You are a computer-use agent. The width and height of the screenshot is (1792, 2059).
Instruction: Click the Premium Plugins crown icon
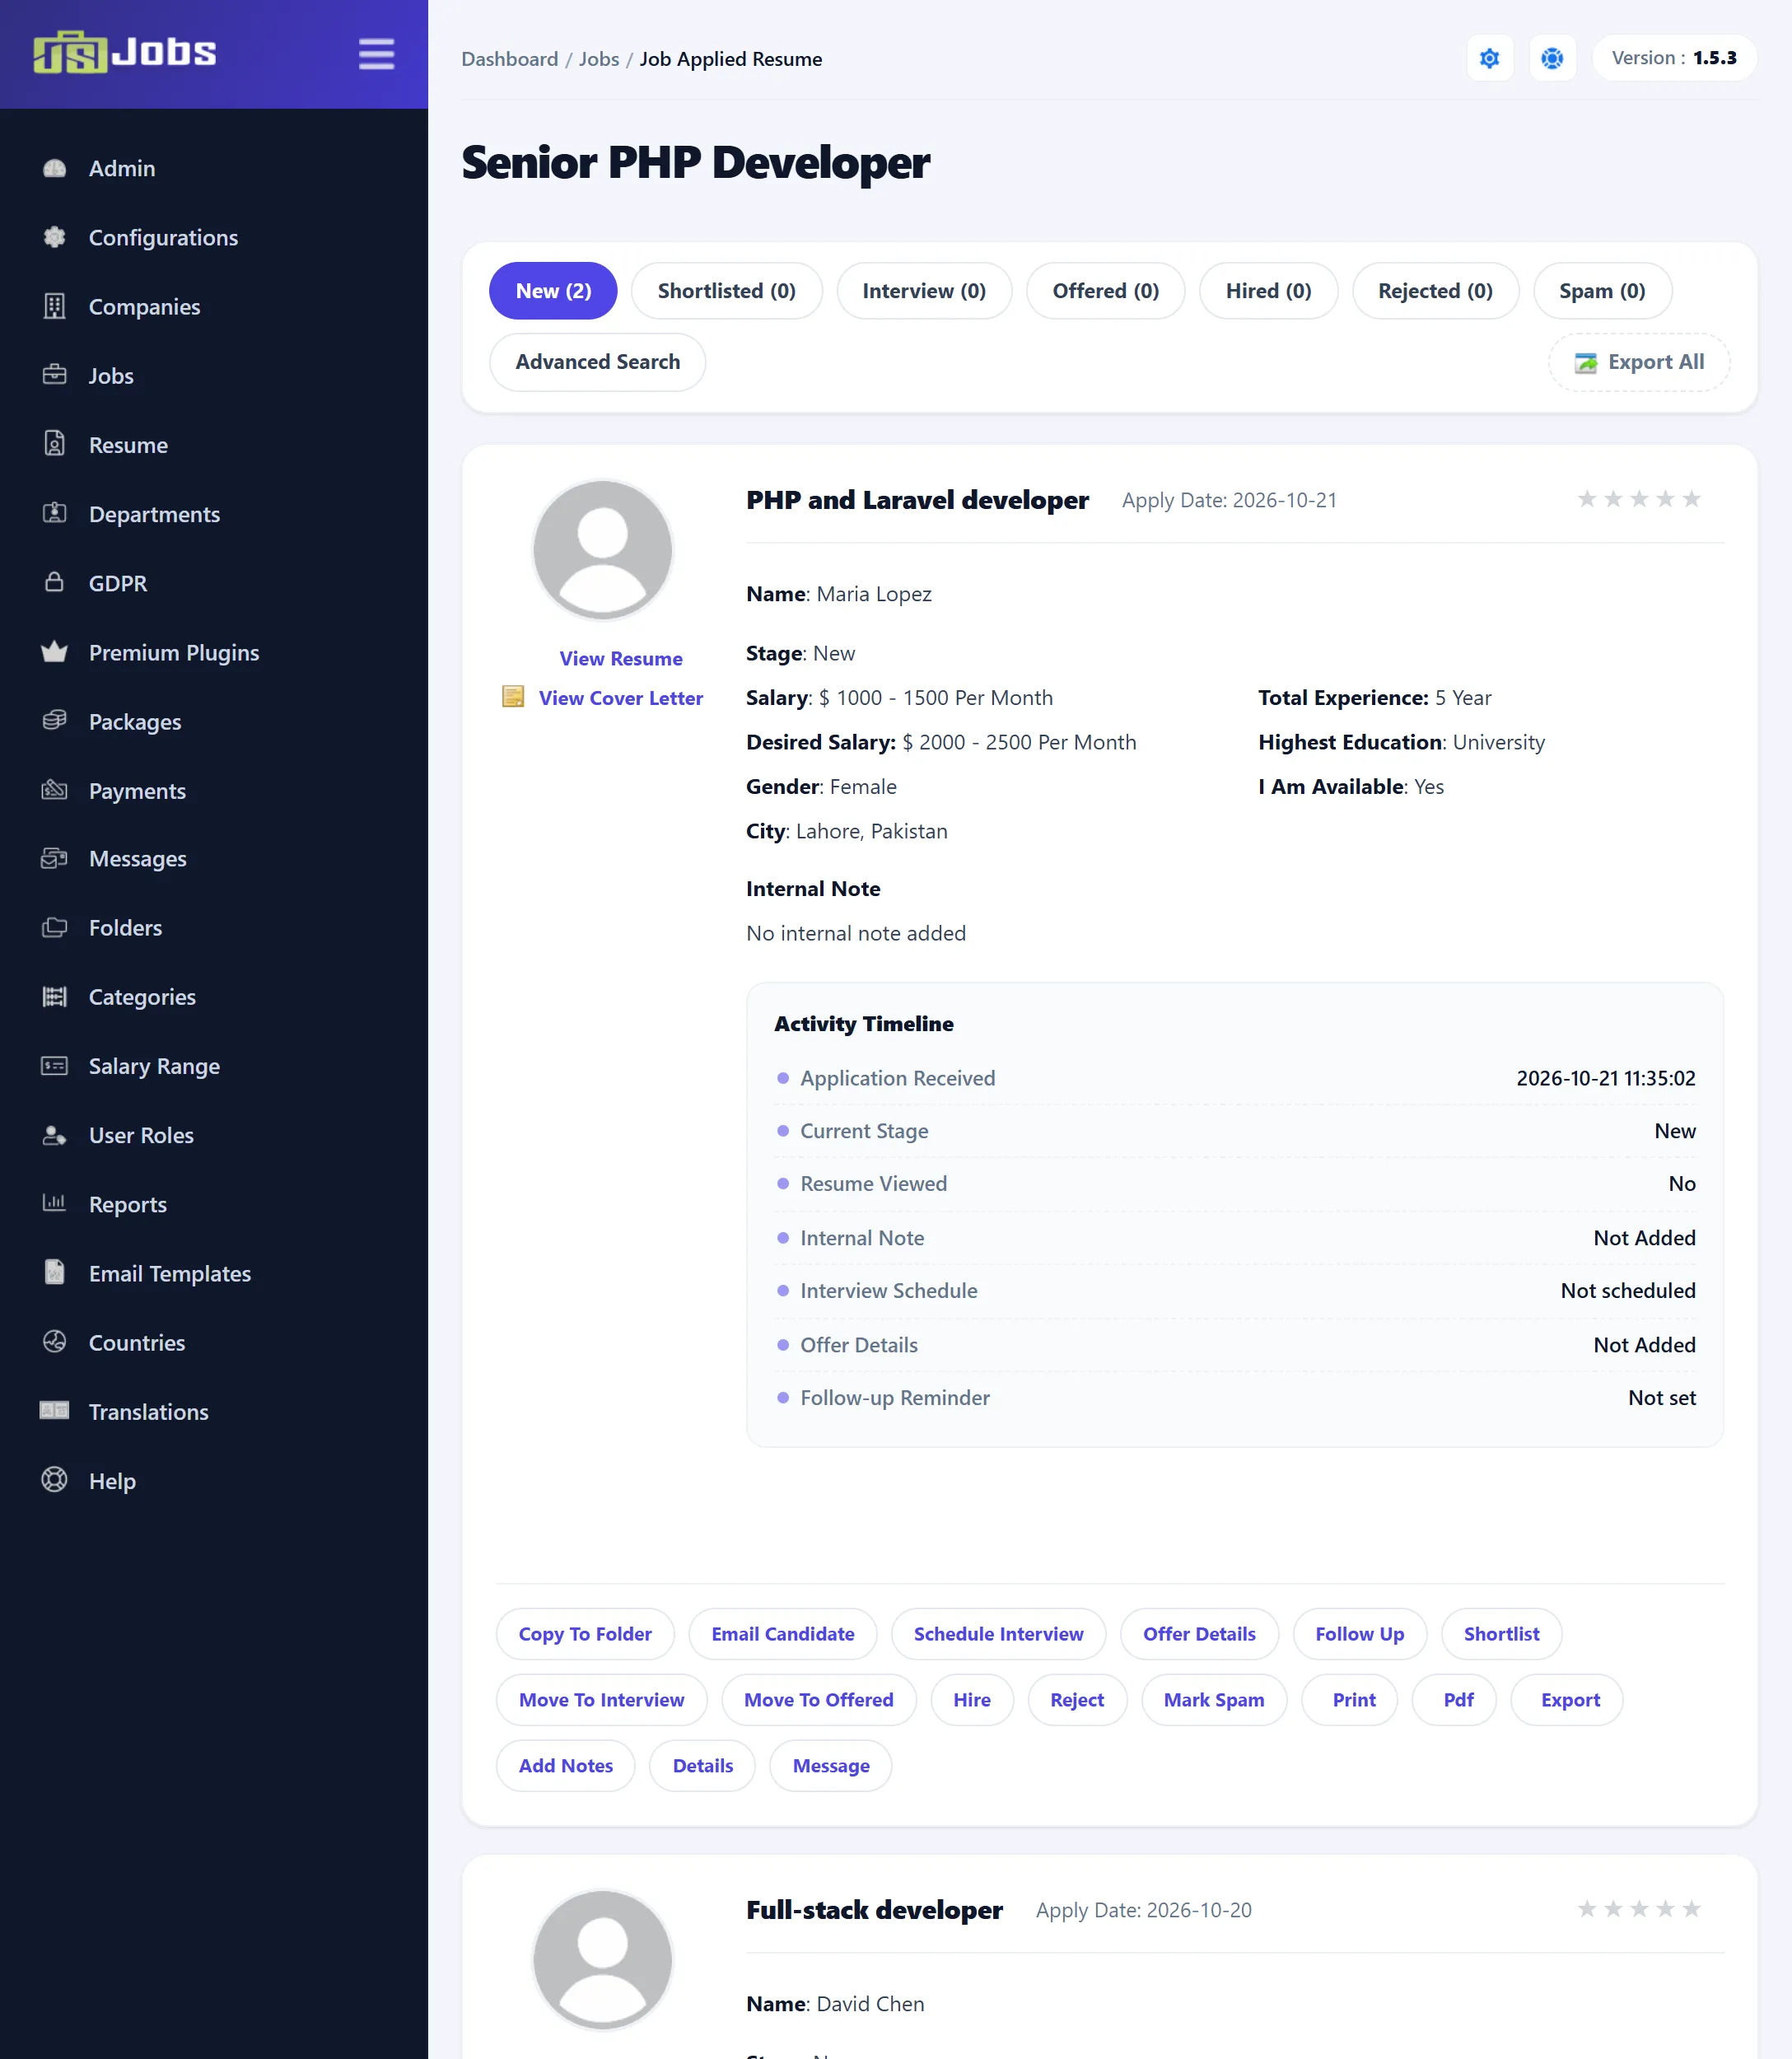click(x=55, y=652)
